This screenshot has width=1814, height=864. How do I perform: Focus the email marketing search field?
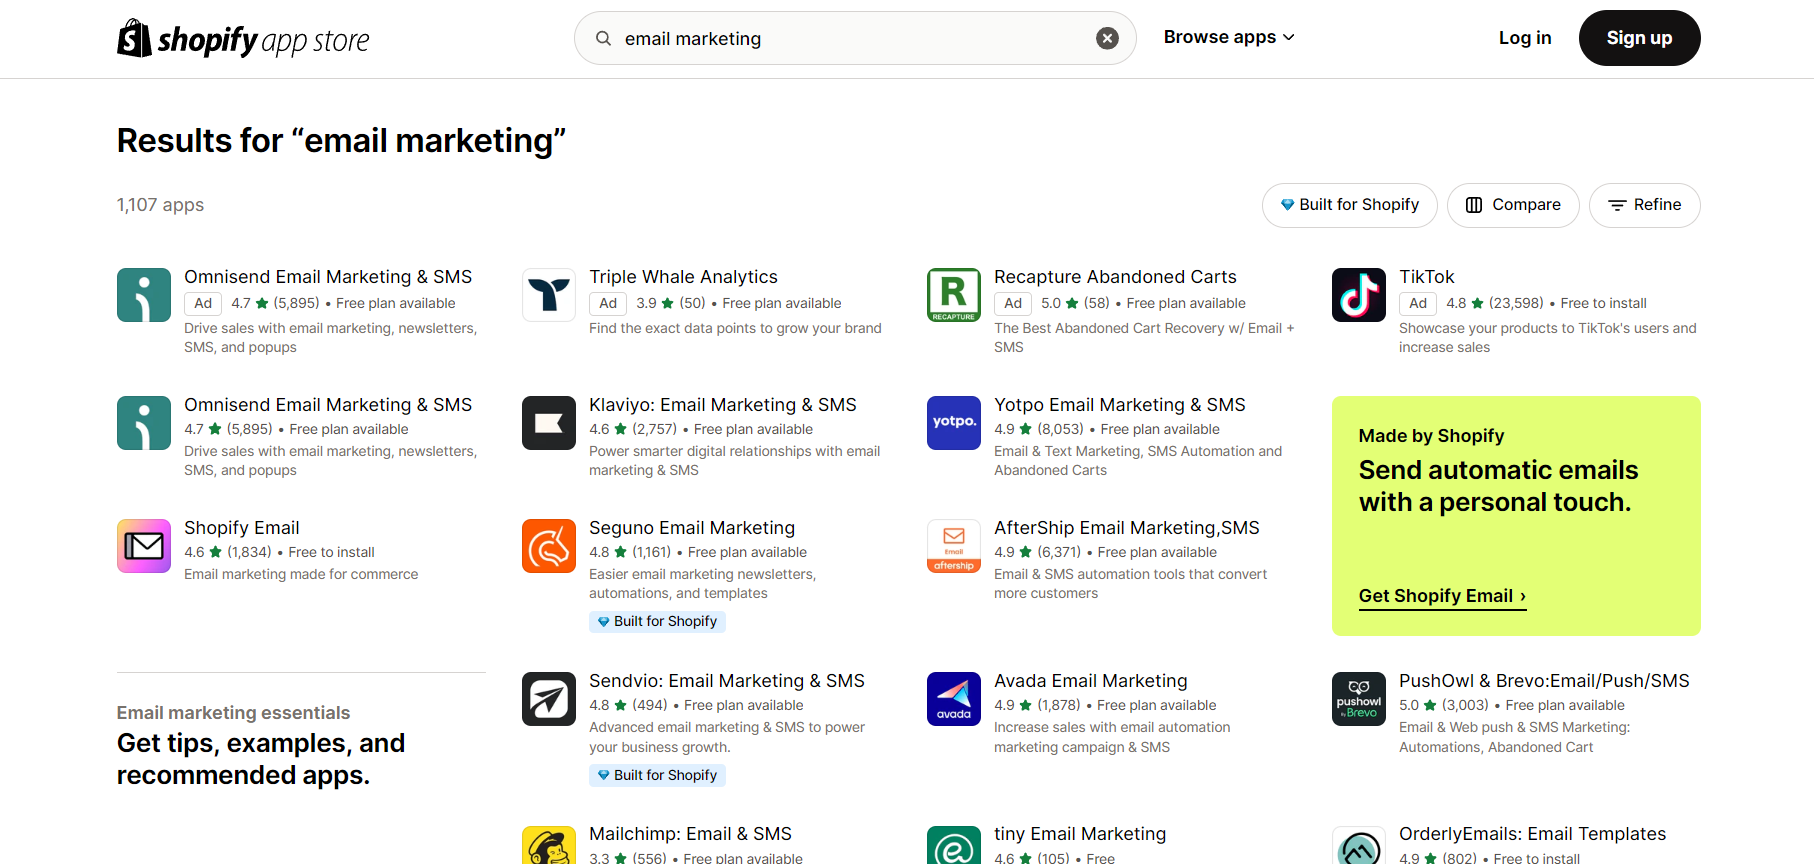(x=855, y=38)
